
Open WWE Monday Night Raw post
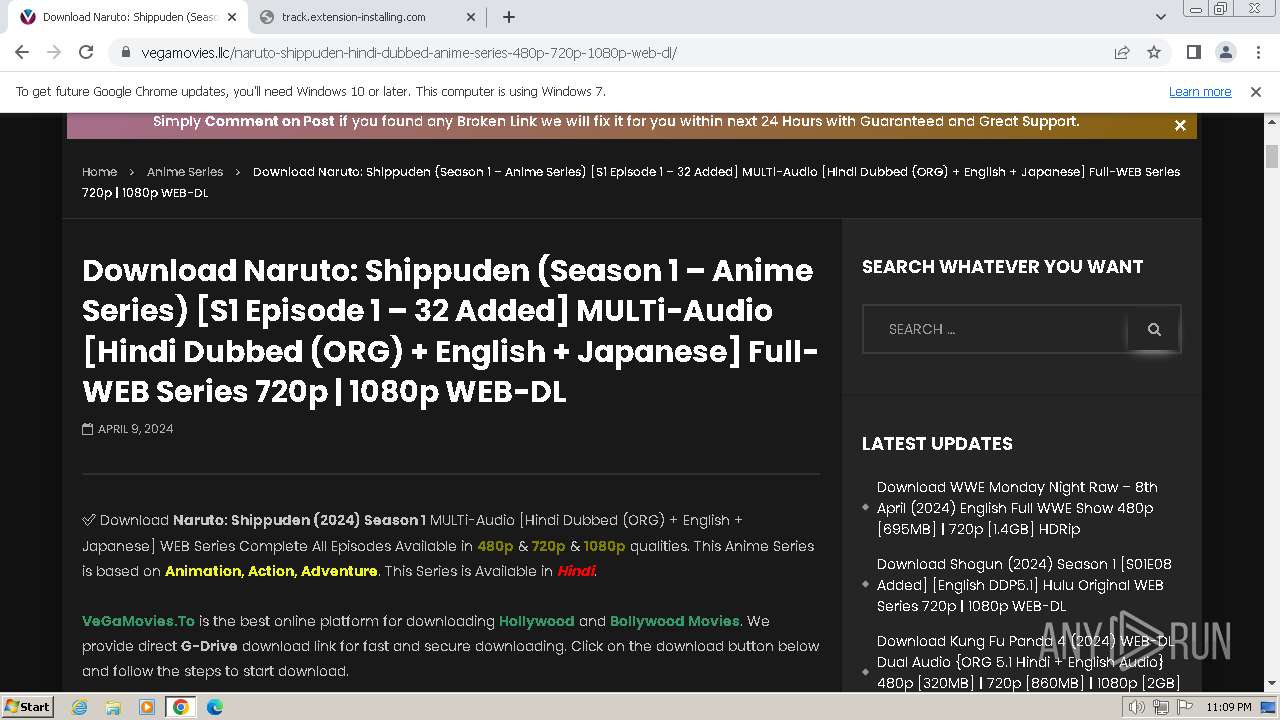point(1017,508)
